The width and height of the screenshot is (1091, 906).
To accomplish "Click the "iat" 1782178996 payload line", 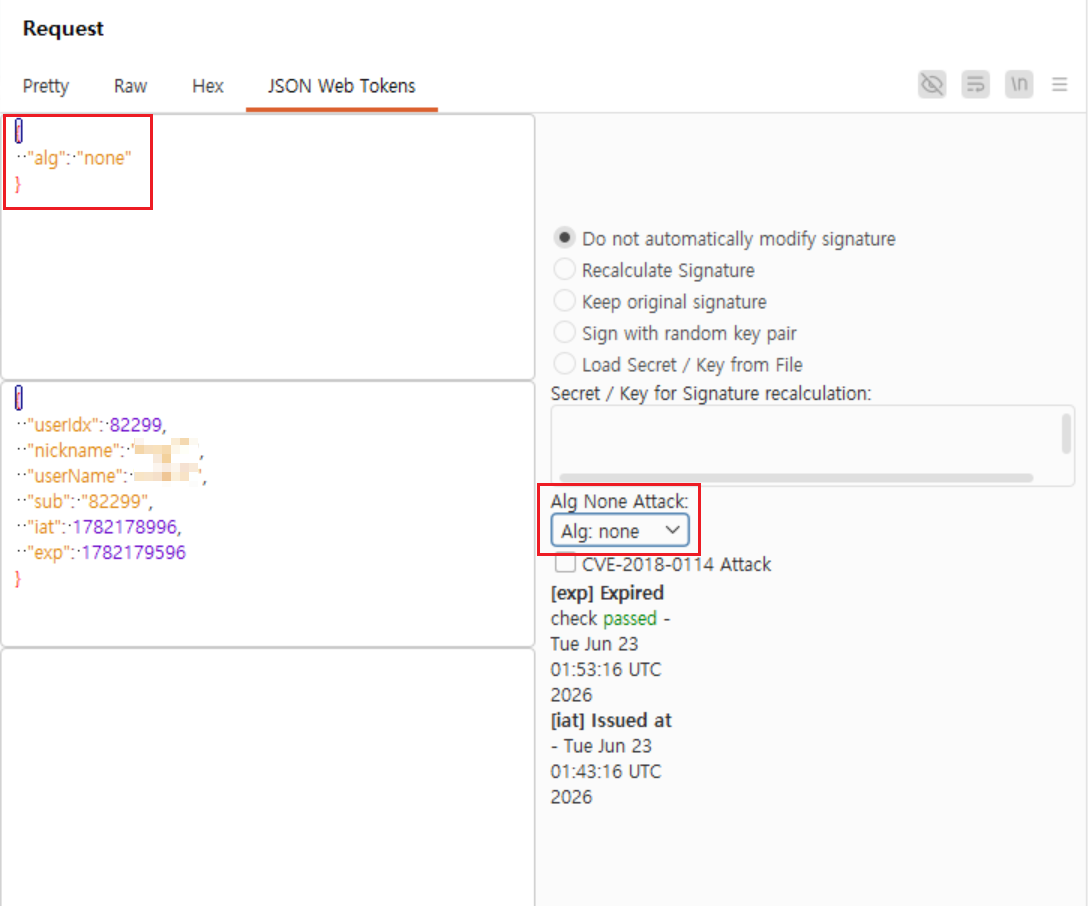I will pos(99,527).
